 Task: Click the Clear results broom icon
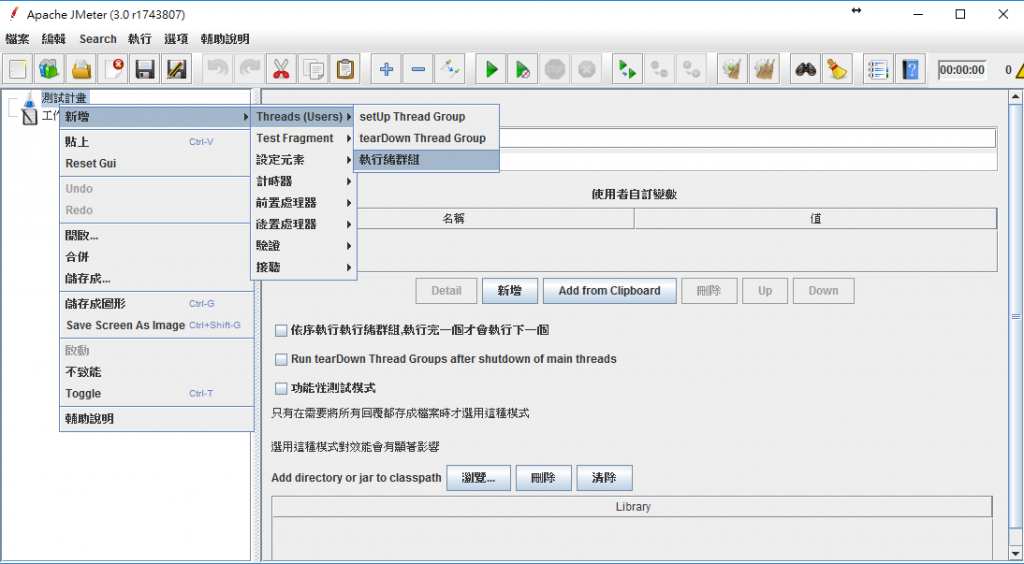click(733, 69)
